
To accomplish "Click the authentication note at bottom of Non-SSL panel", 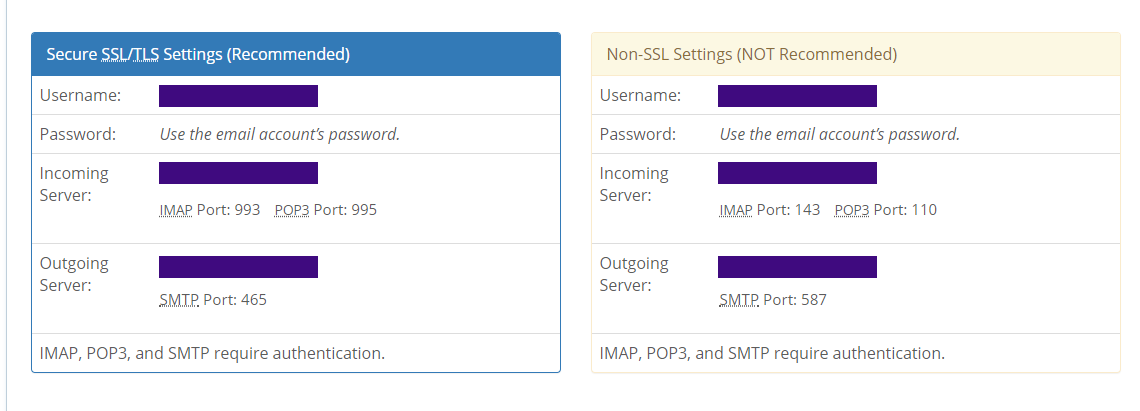I will coord(771,353).
